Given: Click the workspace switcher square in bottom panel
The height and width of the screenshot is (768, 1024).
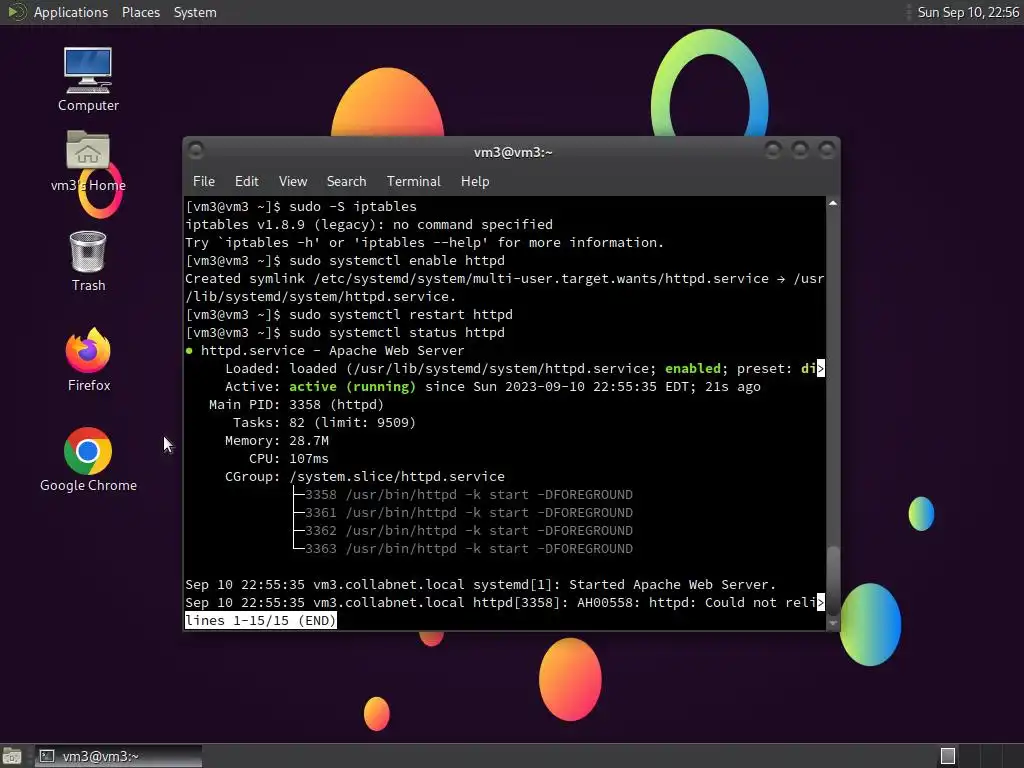Looking at the screenshot, I should tap(948, 756).
